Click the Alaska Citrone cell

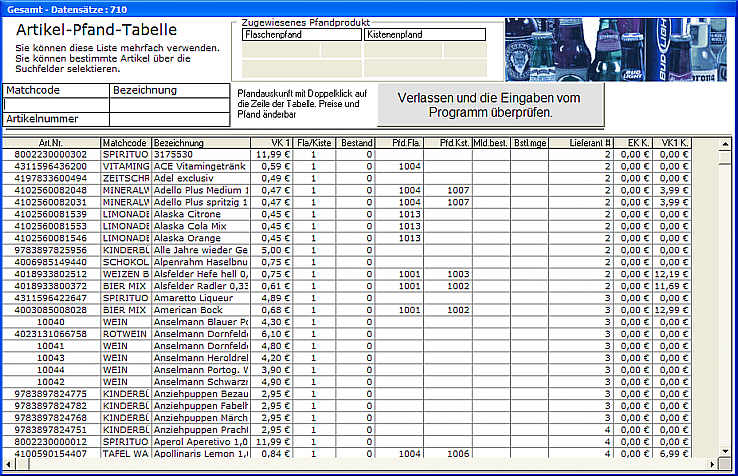[x=201, y=214]
